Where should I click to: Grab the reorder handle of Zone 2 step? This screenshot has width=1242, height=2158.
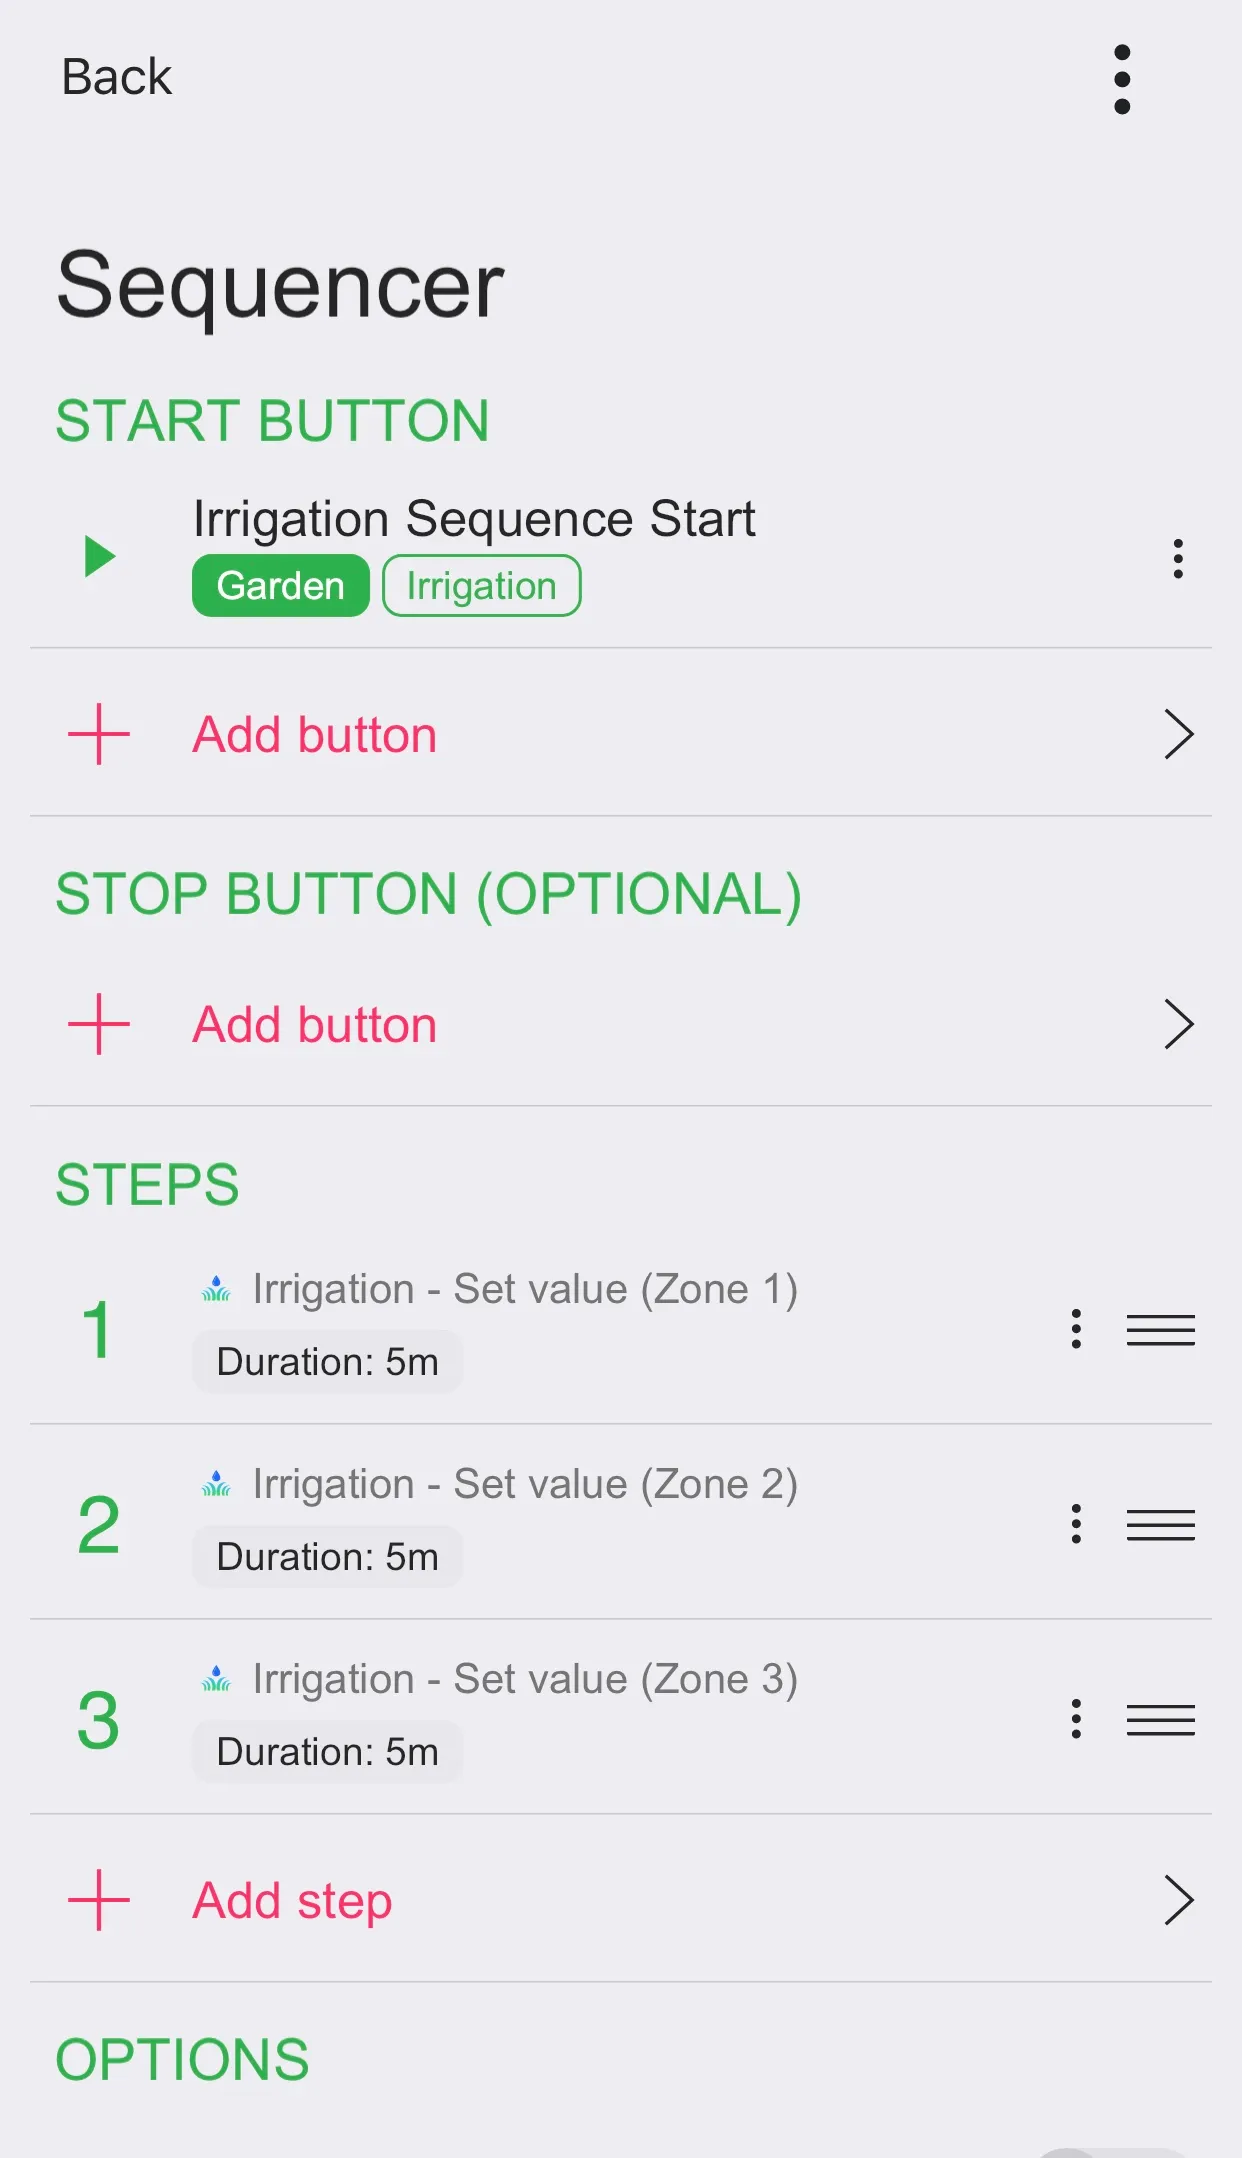click(x=1160, y=1525)
